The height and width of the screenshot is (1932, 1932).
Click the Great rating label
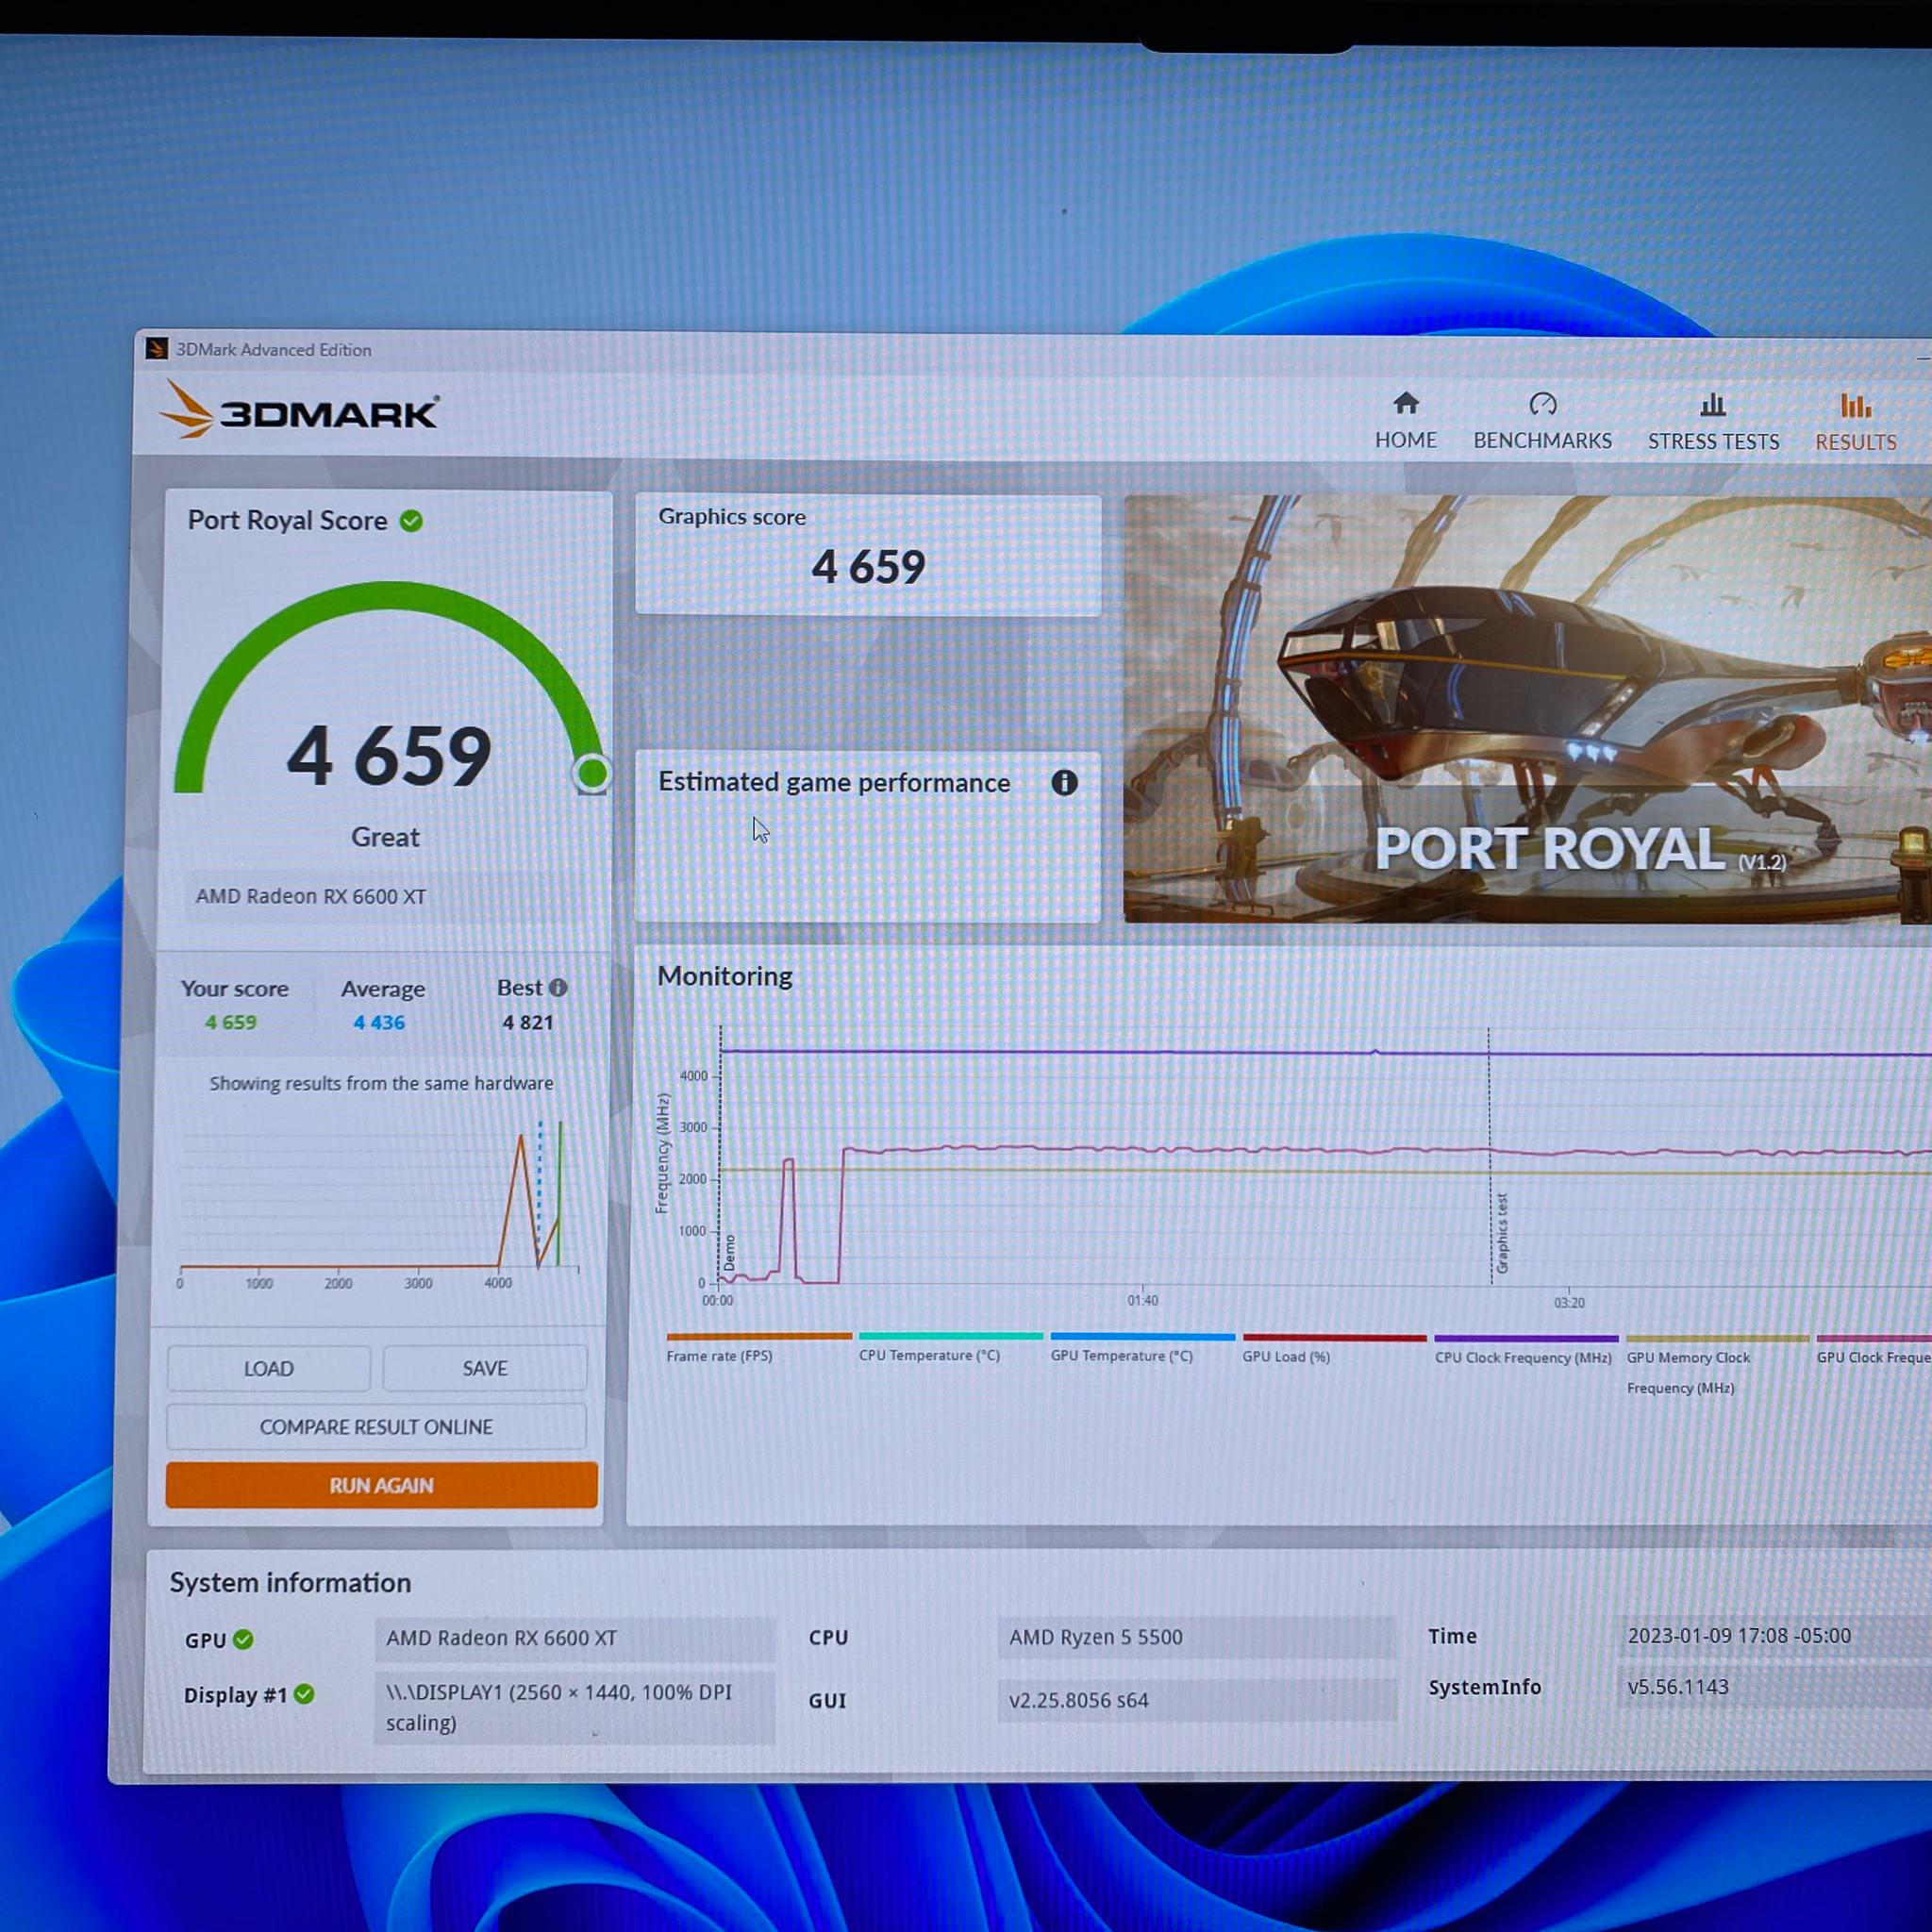385,837
